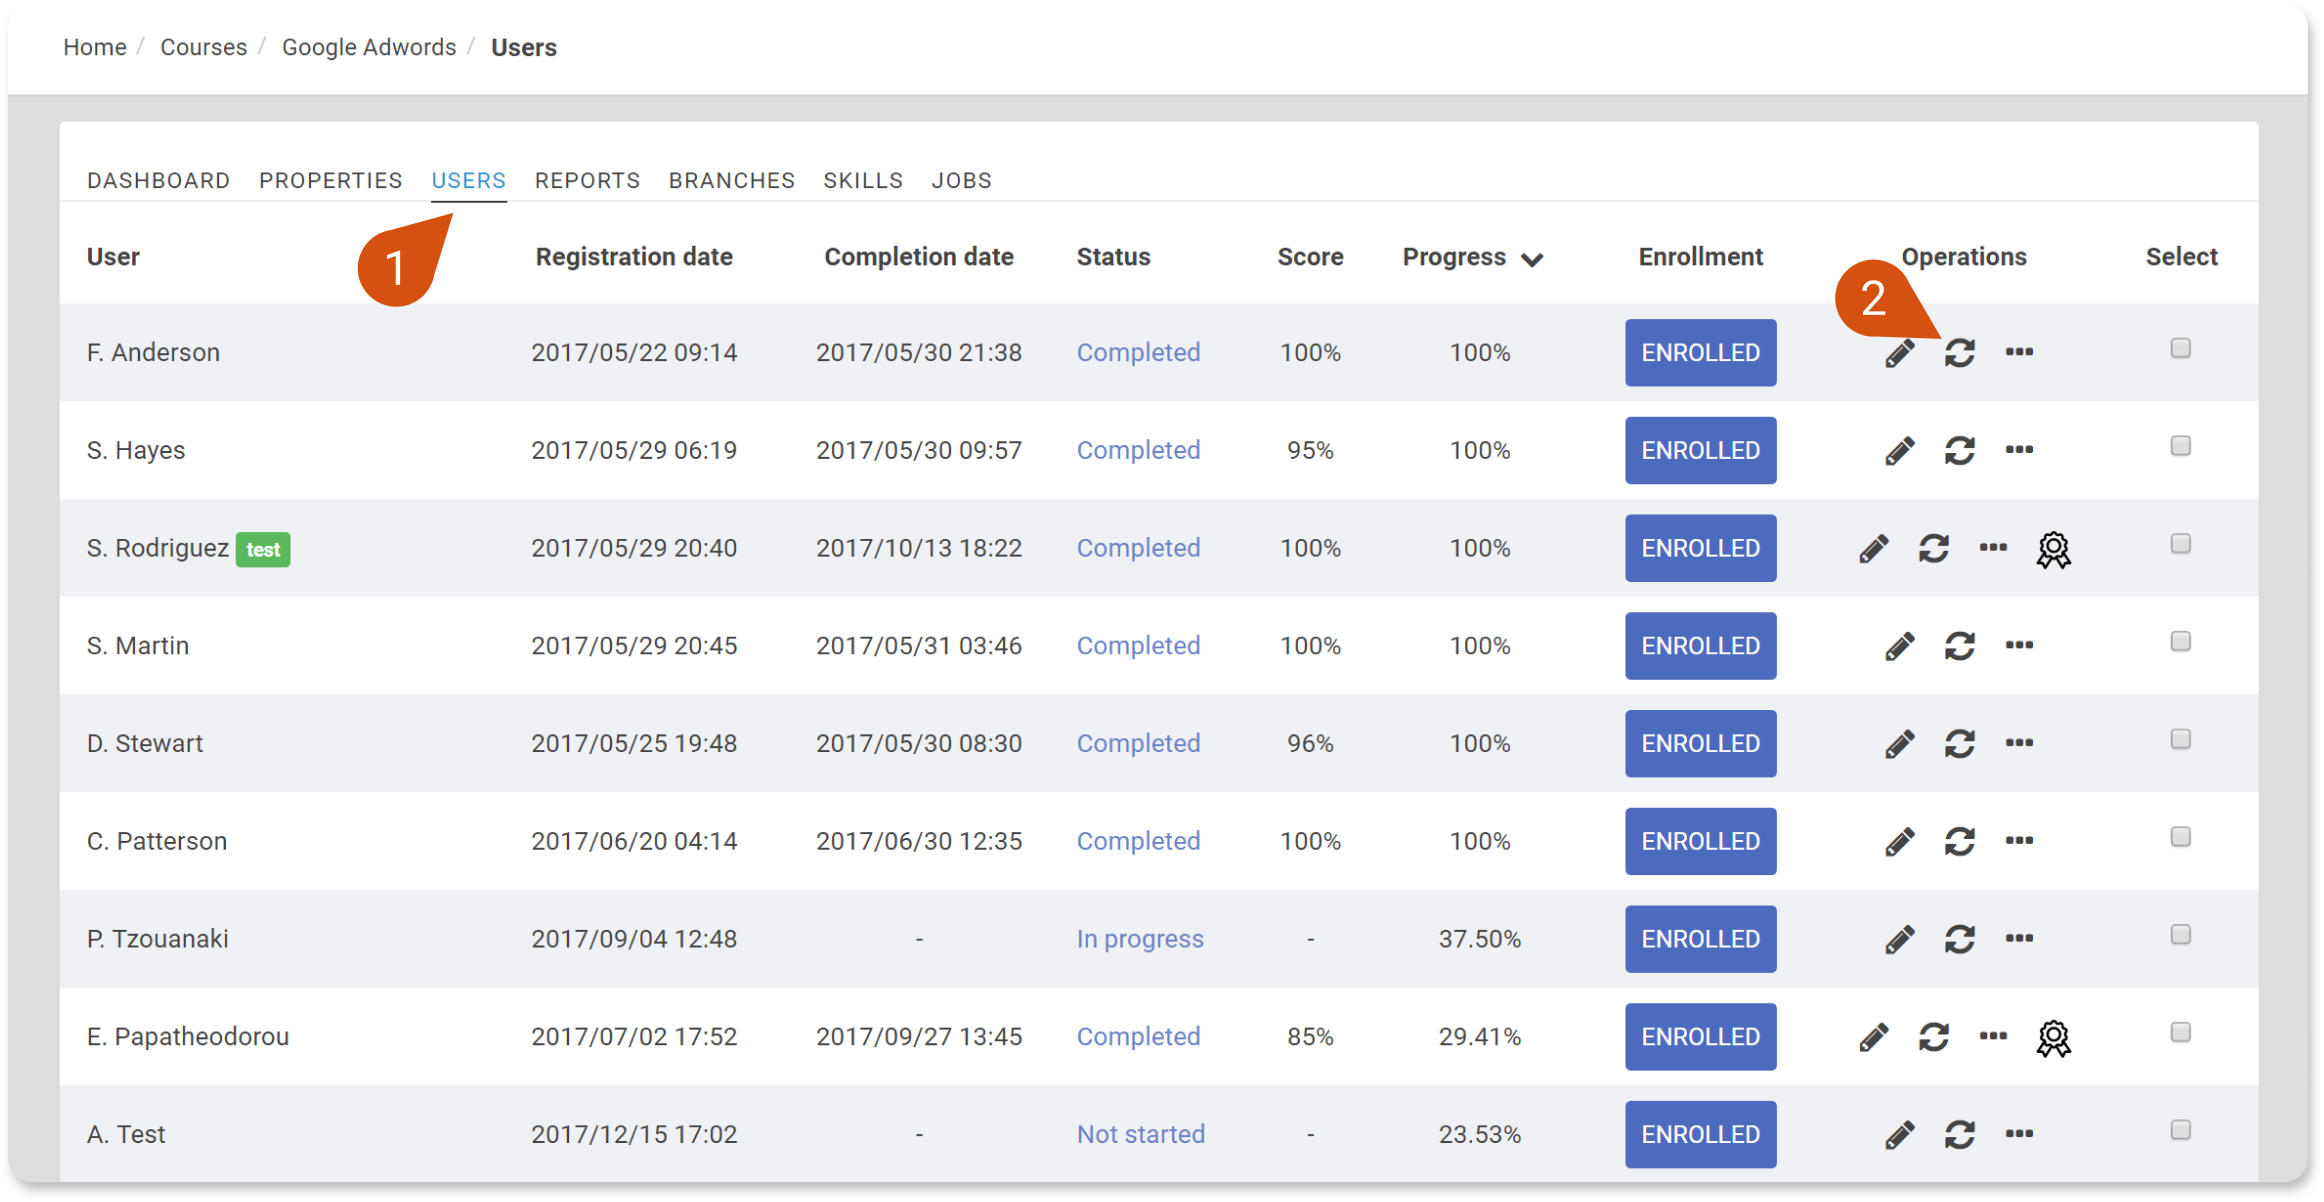Open more options for D. Stewart
The height and width of the screenshot is (1202, 2324).
point(2019,744)
